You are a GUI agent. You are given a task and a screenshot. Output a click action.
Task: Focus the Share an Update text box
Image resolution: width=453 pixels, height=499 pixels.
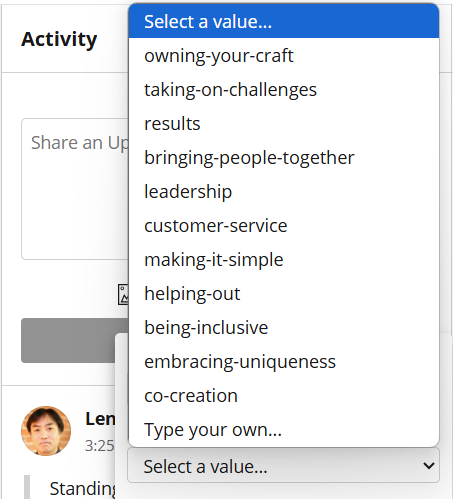(75, 189)
